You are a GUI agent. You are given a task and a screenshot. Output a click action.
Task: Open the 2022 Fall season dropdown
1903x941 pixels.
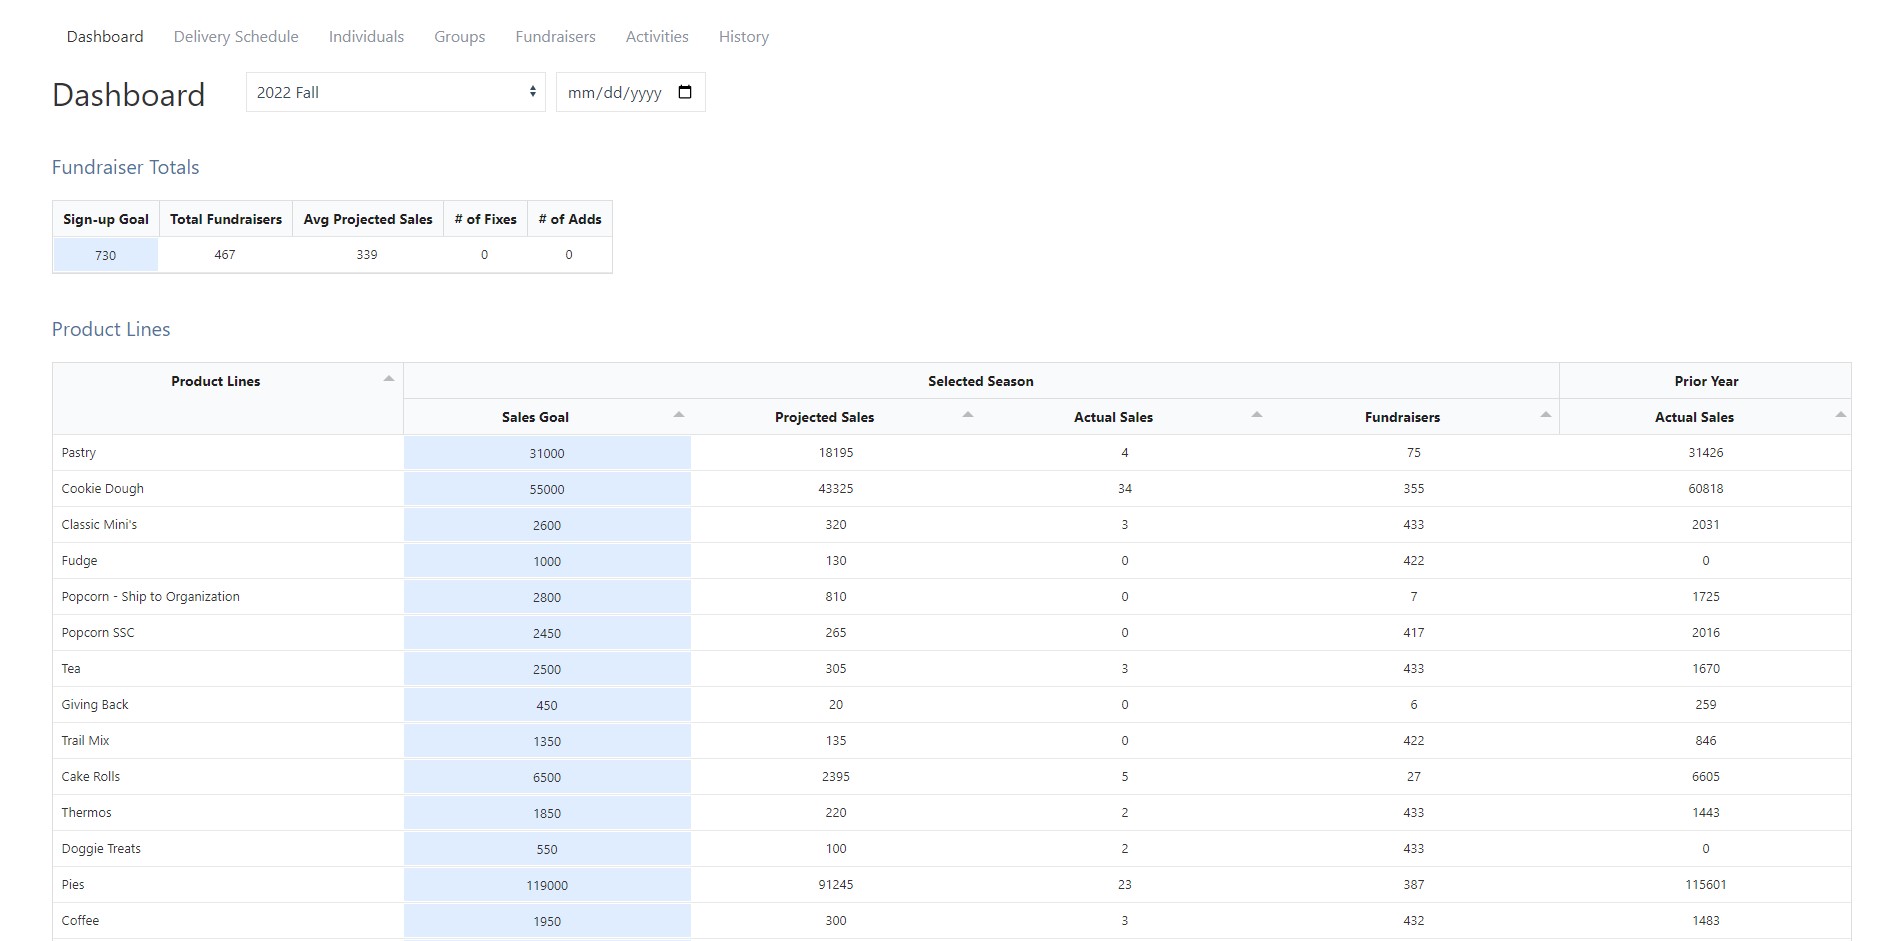pyautogui.click(x=396, y=92)
